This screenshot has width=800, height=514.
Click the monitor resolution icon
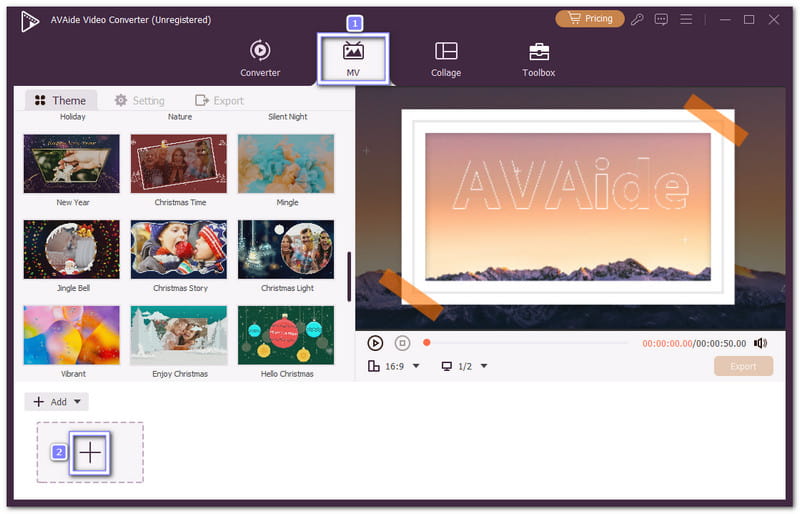coord(447,366)
